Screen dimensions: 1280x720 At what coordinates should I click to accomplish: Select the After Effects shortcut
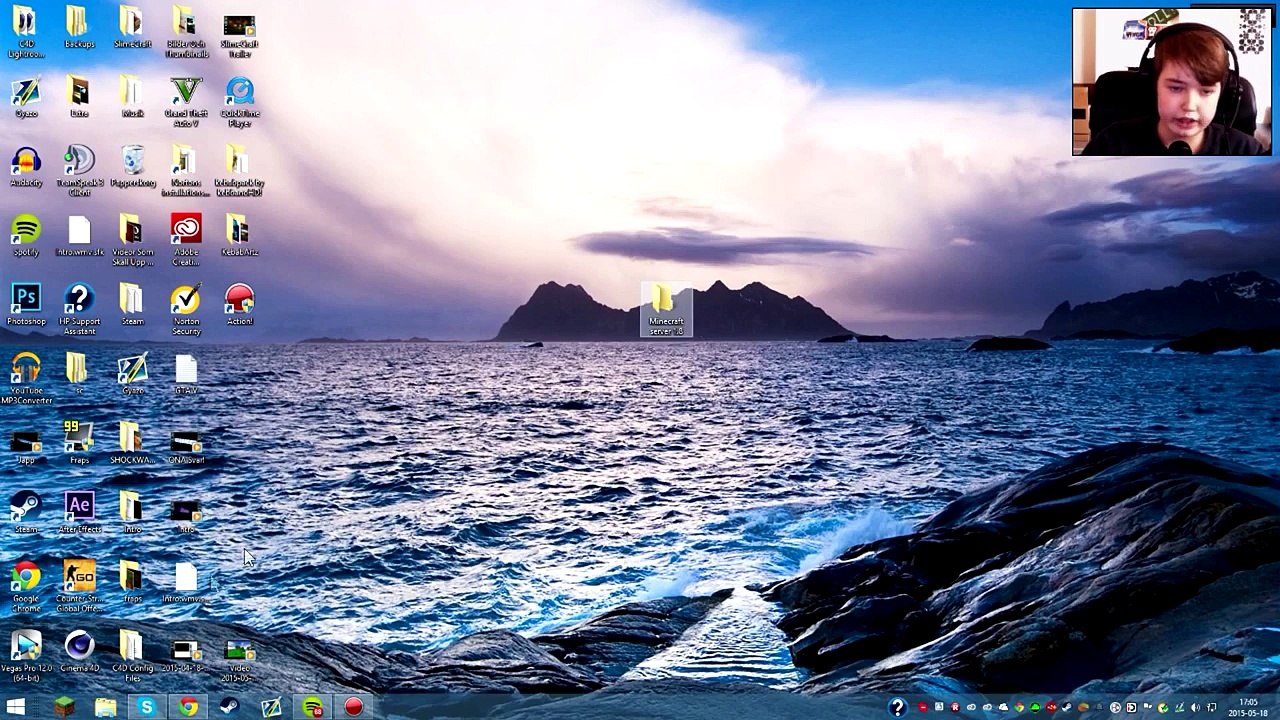[79, 512]
